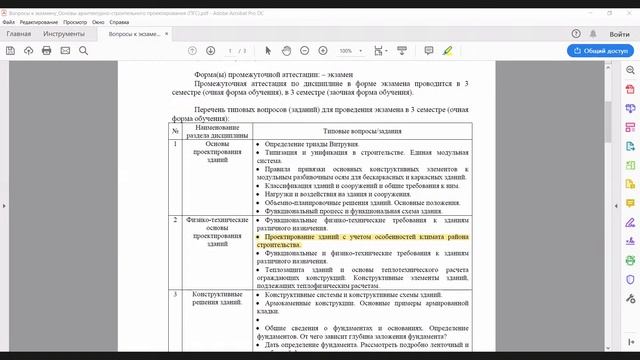
Task: Expand the left navigation pane arrow
Action: [x=4, y=206]
